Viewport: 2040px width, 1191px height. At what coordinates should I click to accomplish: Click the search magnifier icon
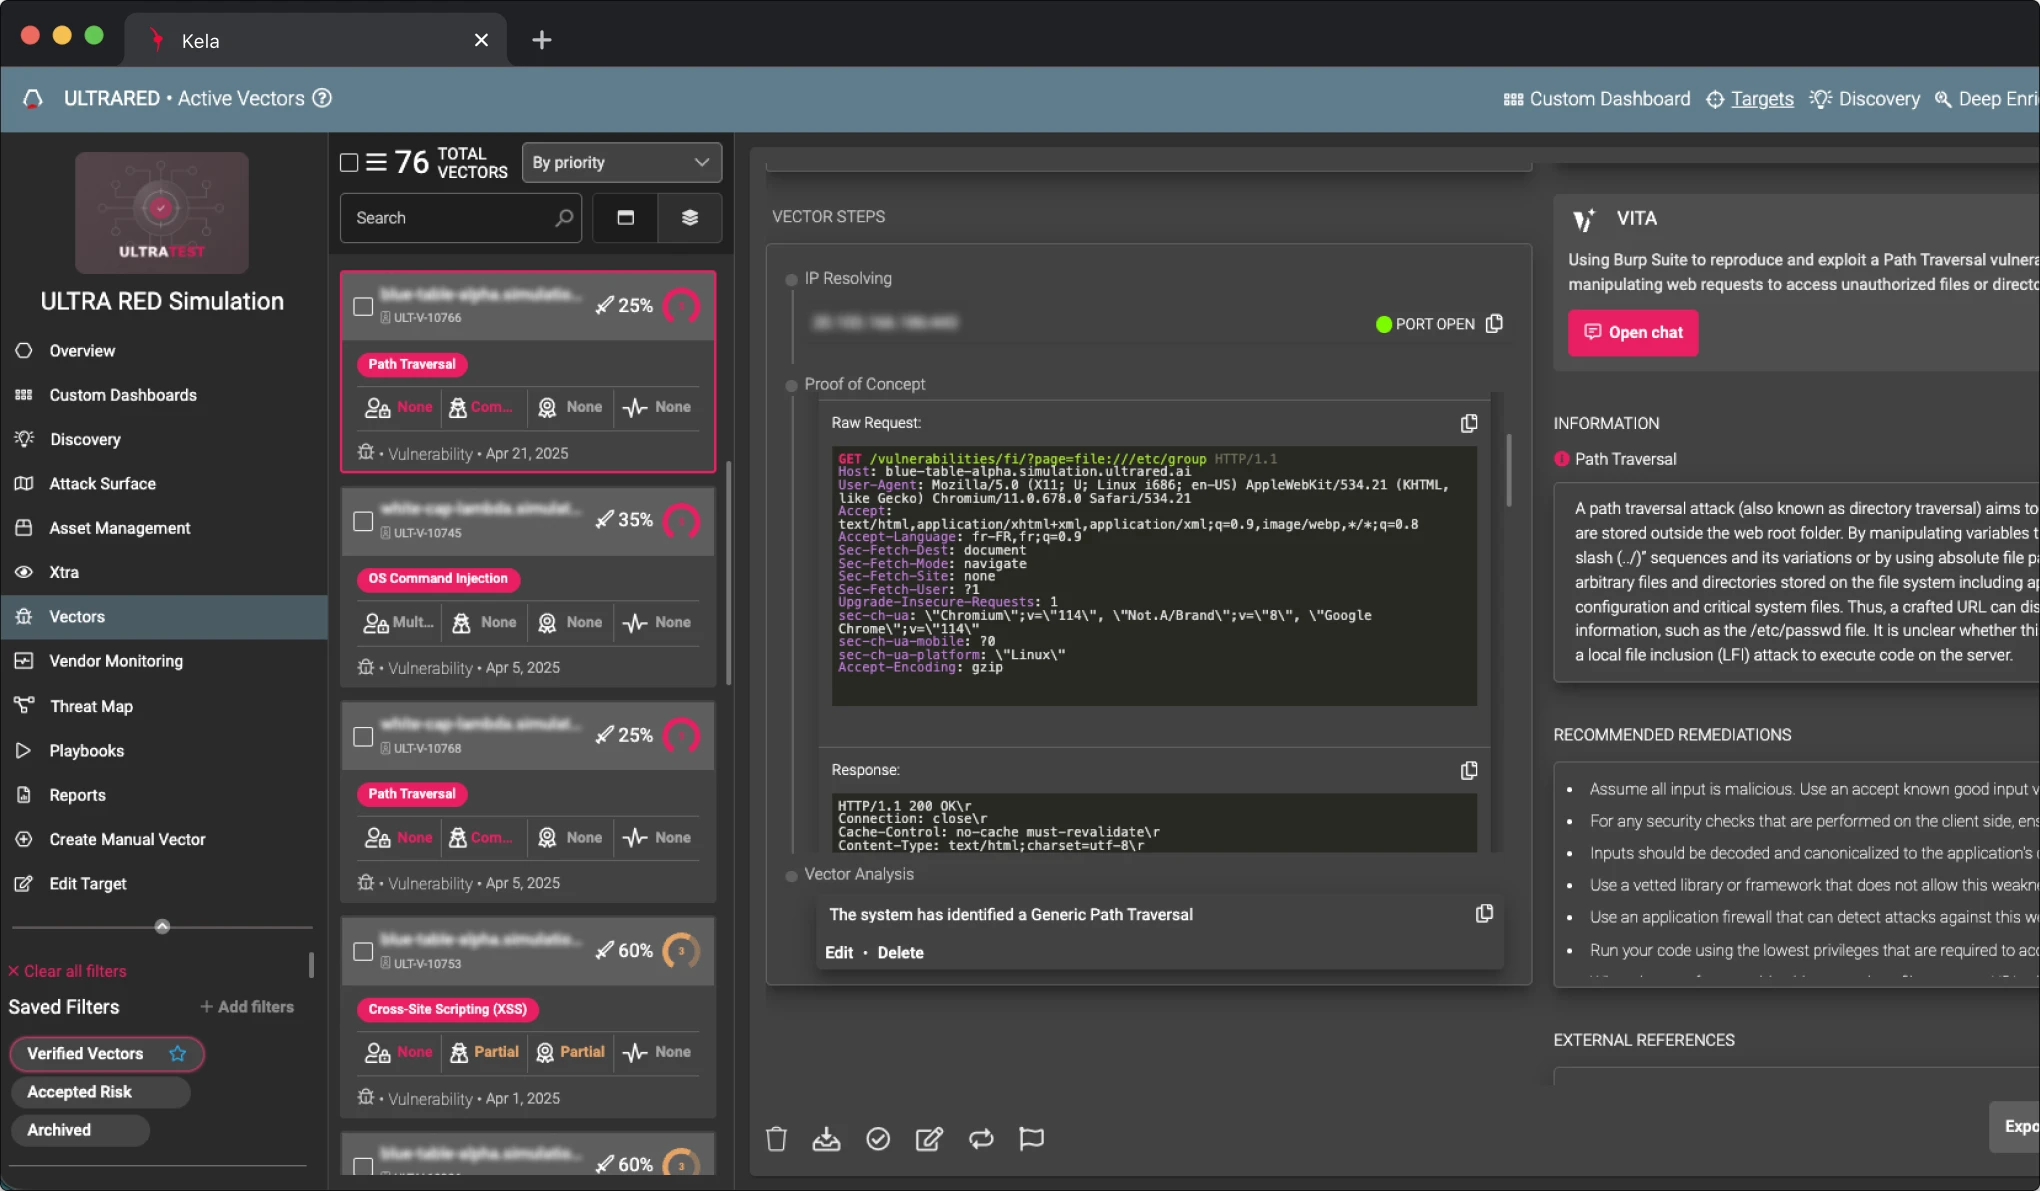[x=564, y=218]
